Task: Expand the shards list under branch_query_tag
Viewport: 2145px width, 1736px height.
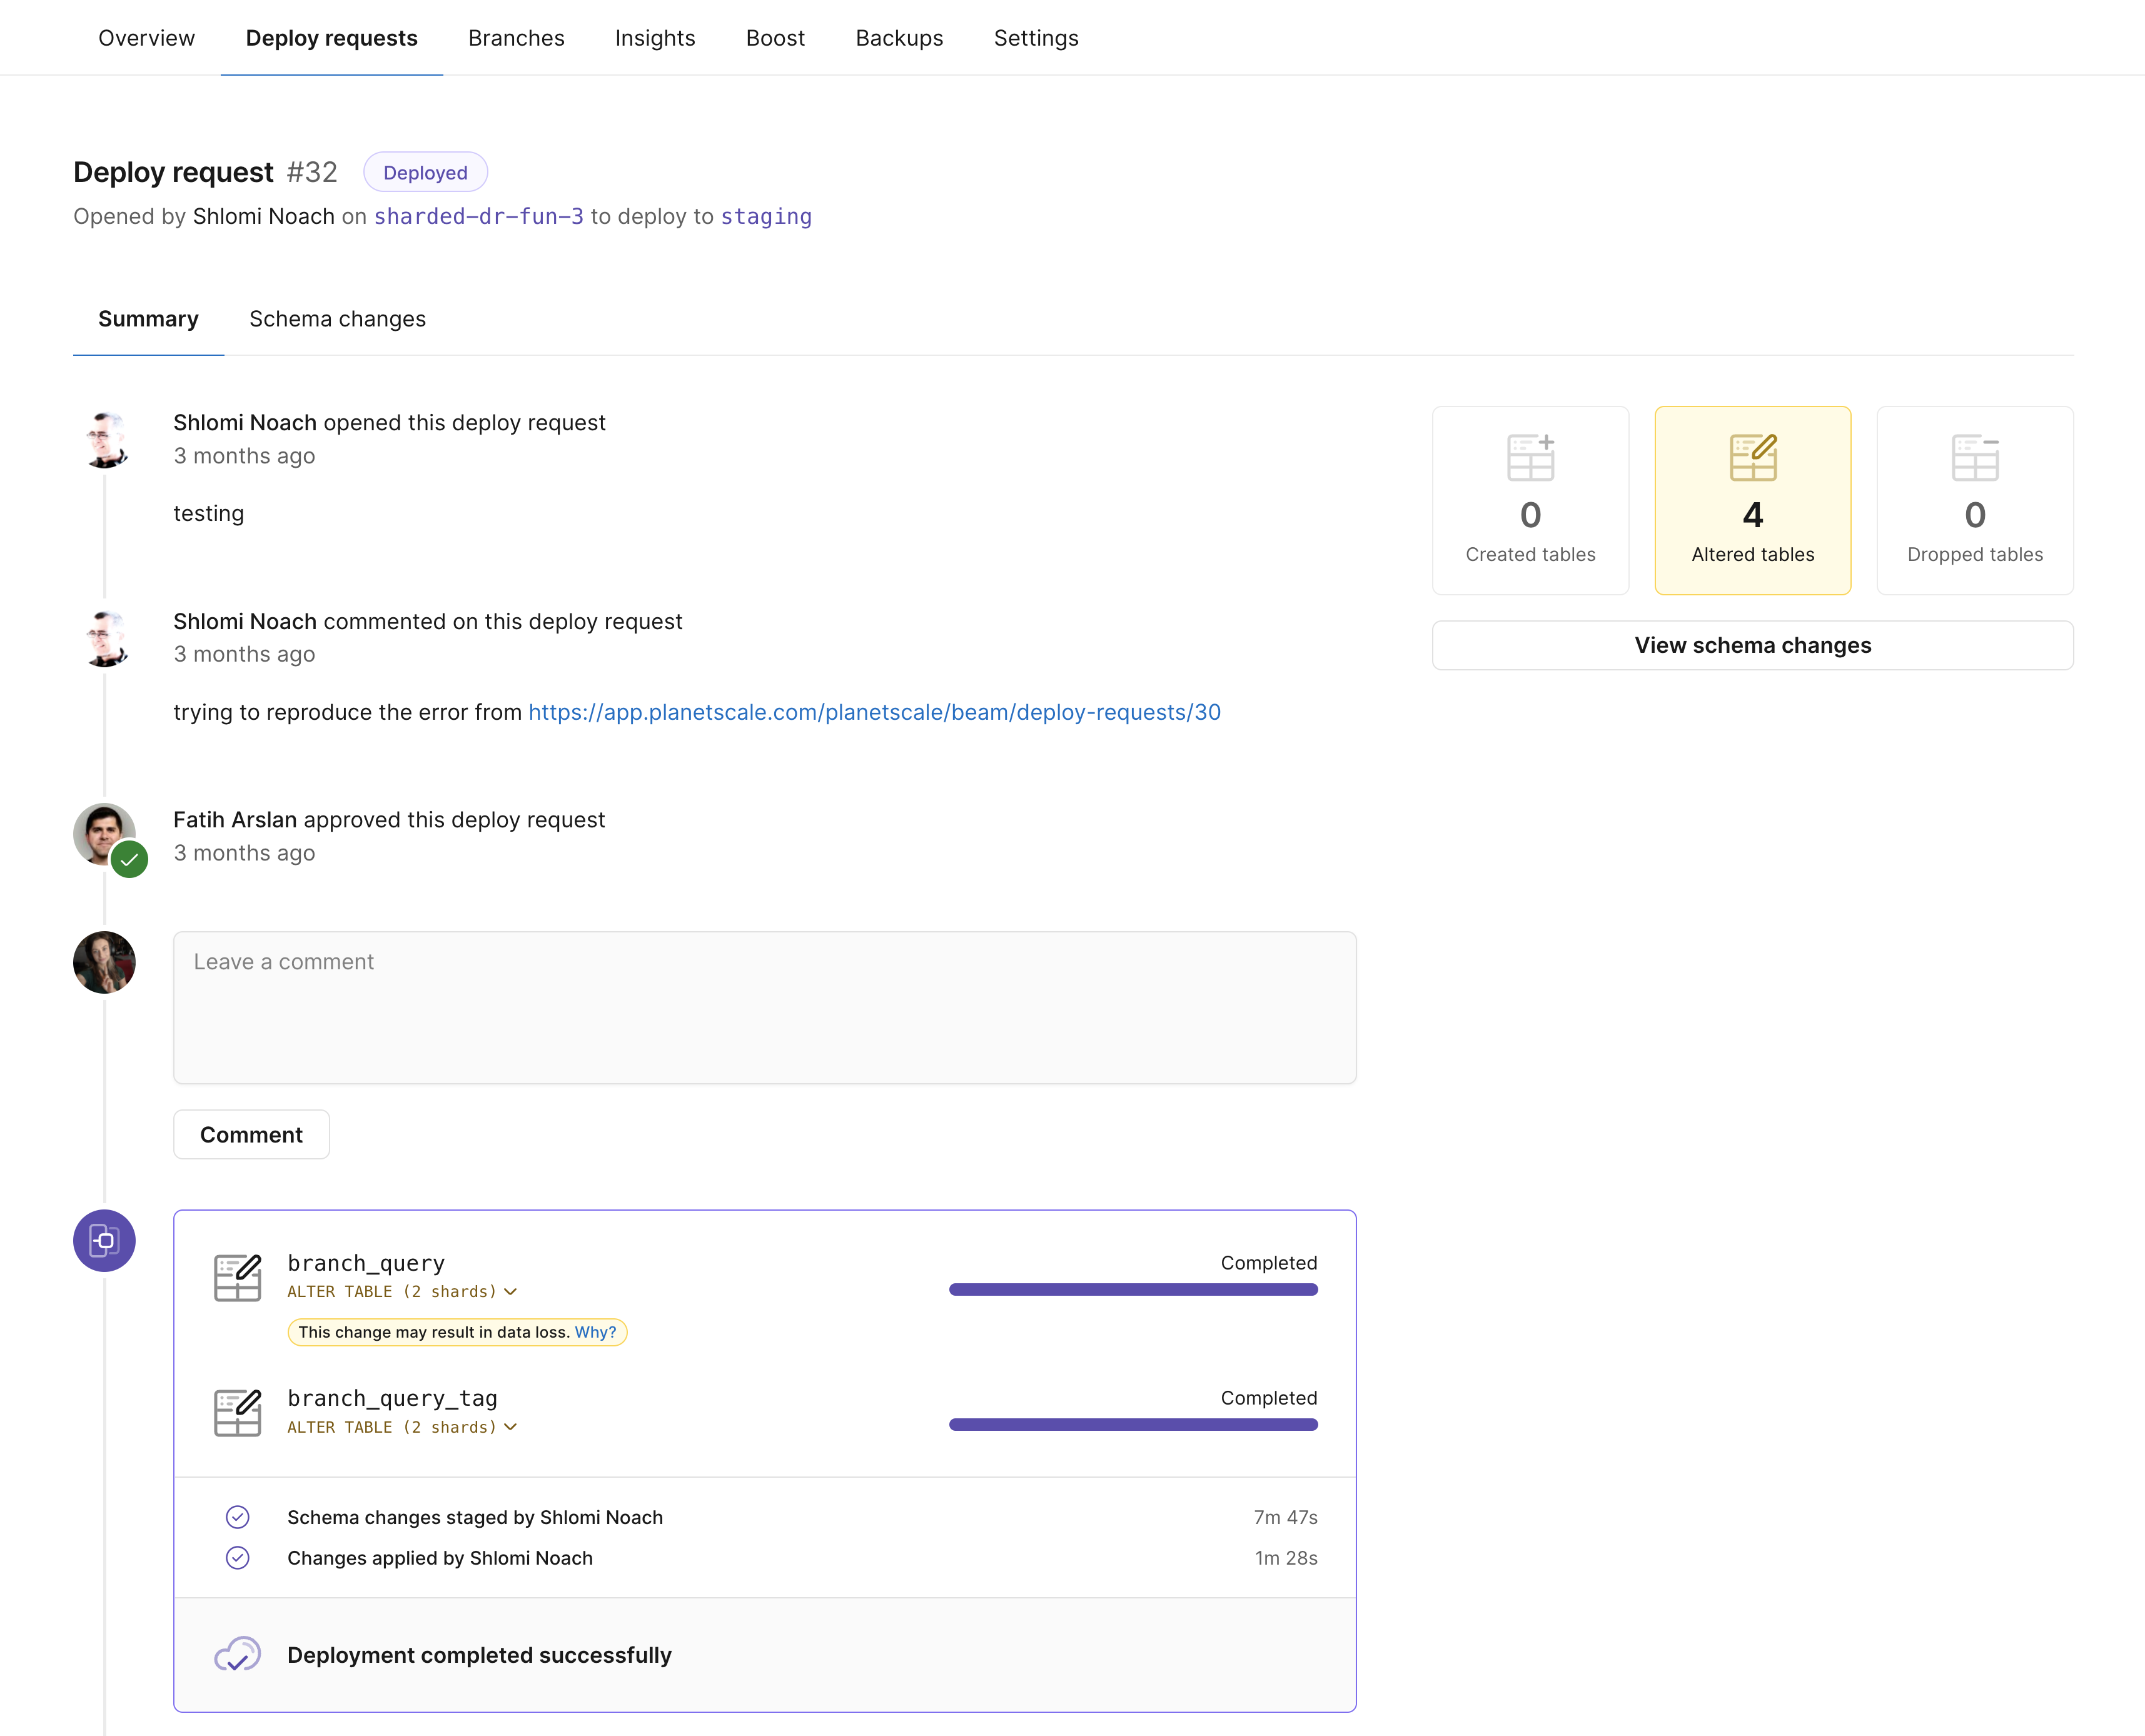Action: pyautogui.click(x=510, y=1427)
